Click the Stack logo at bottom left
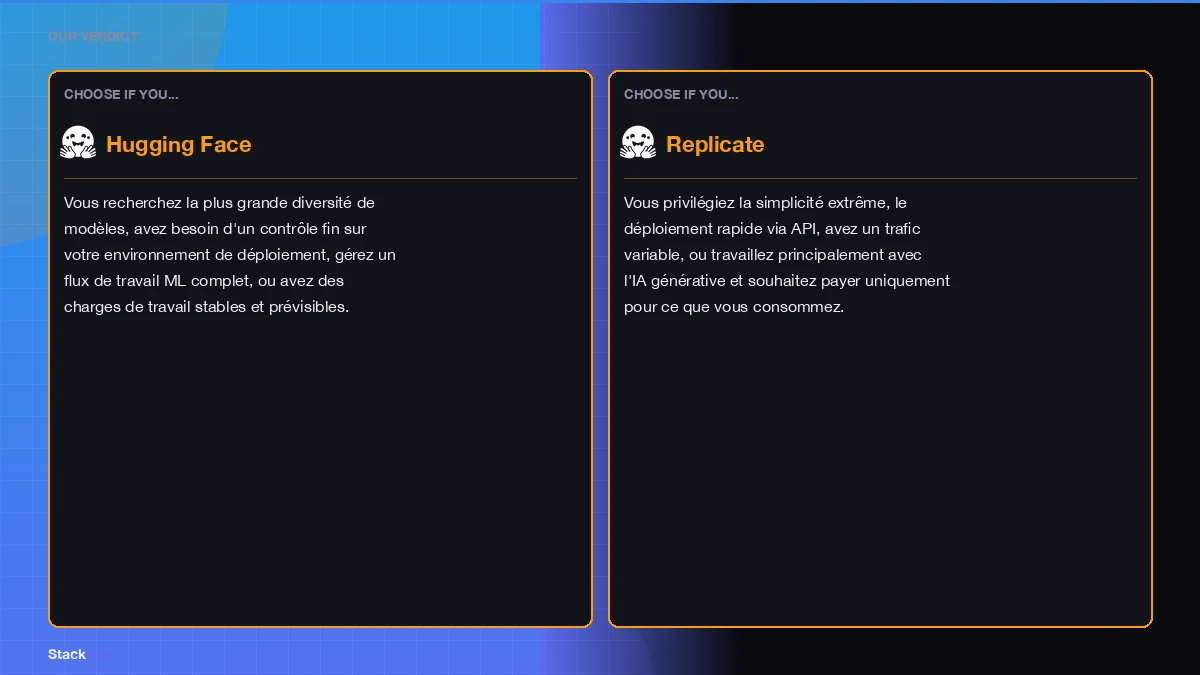Image resolution: width=1200 pixels, height=675 pixels. click(67, 654)
